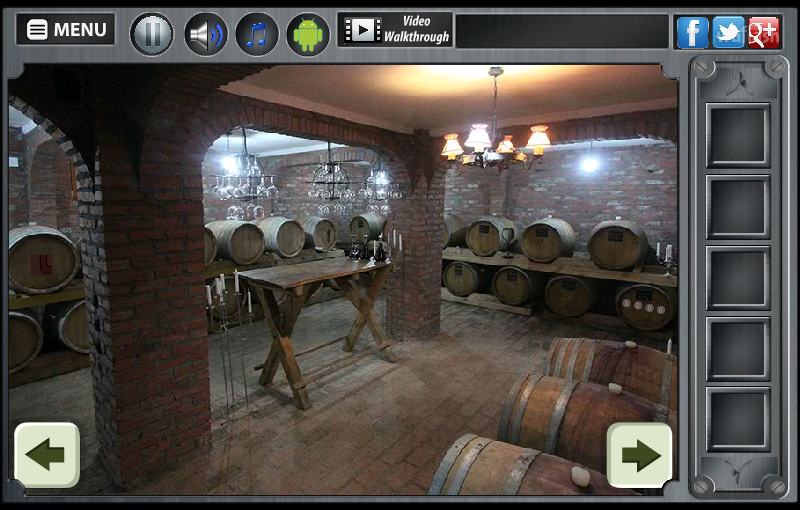Go to the previous room with the left arrow

point(47,454)
